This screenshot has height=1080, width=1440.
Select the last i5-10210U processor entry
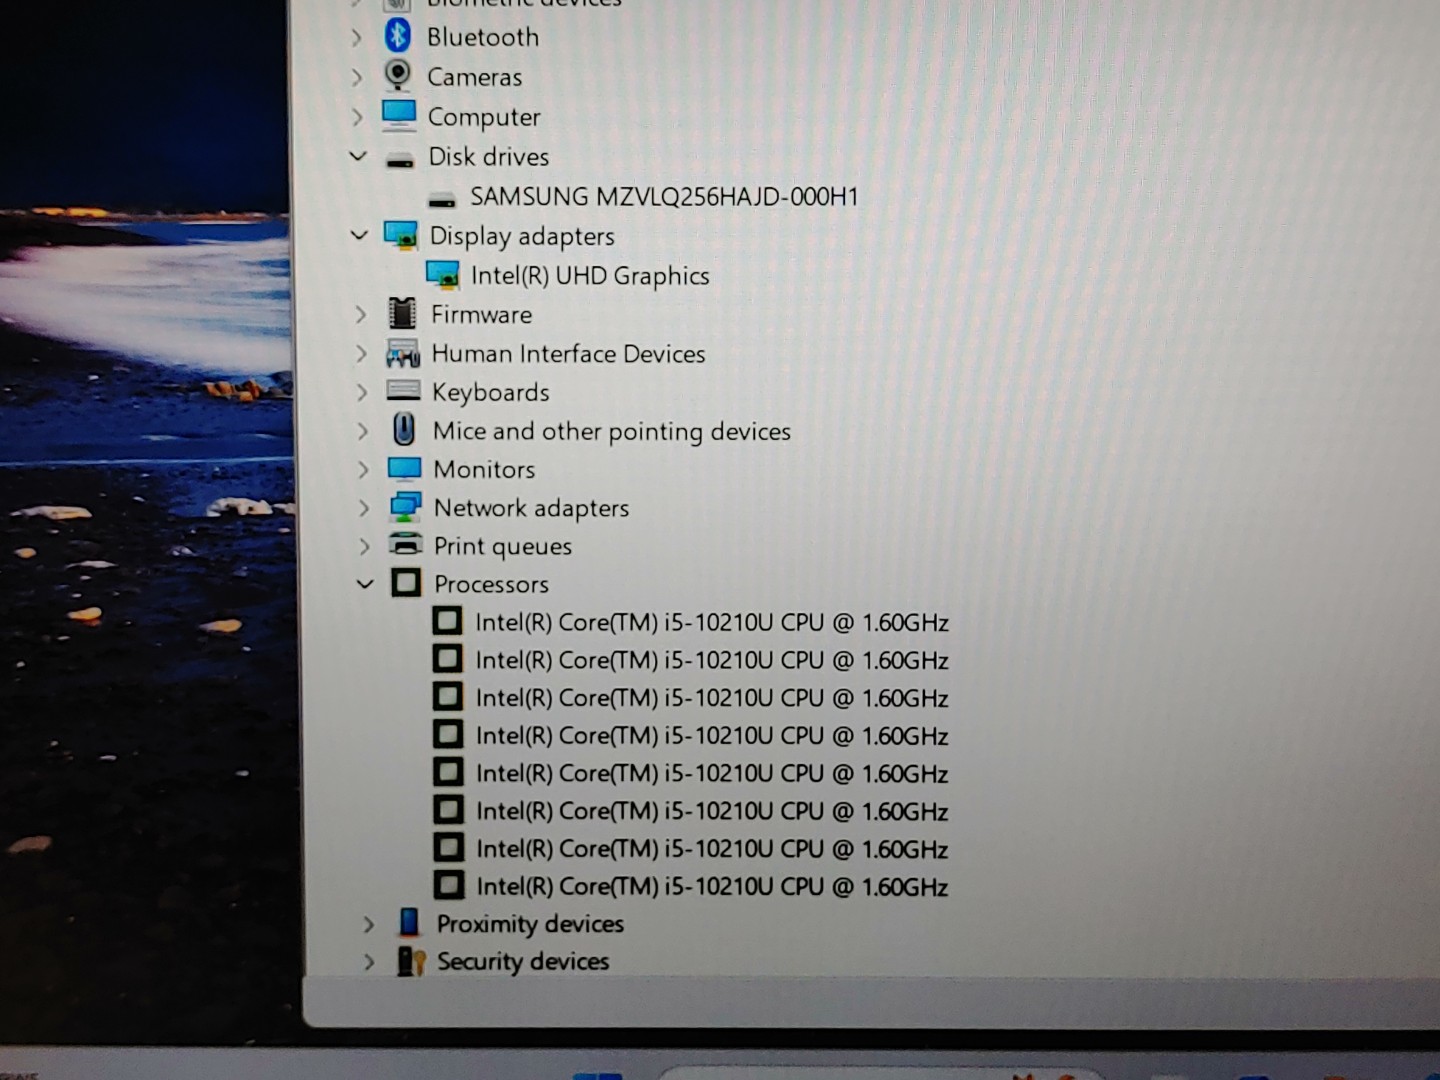tap(711, 886)
